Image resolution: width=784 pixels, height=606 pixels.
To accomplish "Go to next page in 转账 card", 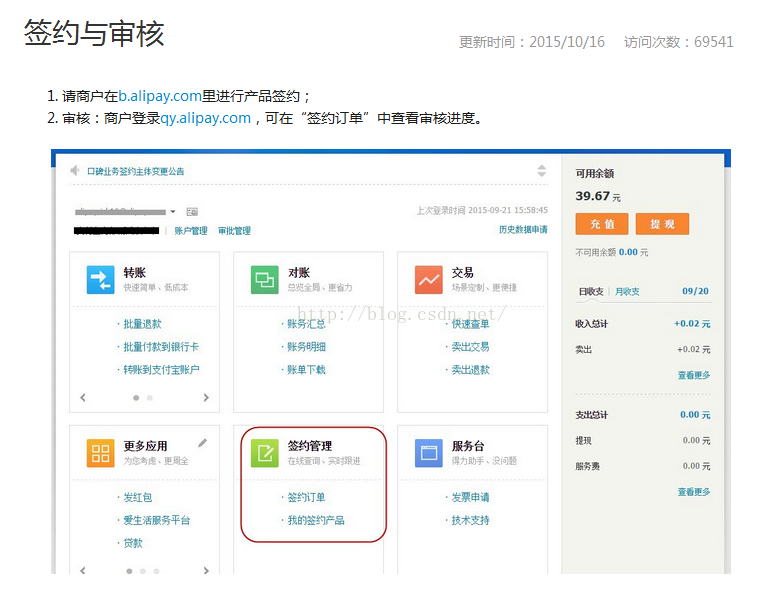I will [206, 398].
